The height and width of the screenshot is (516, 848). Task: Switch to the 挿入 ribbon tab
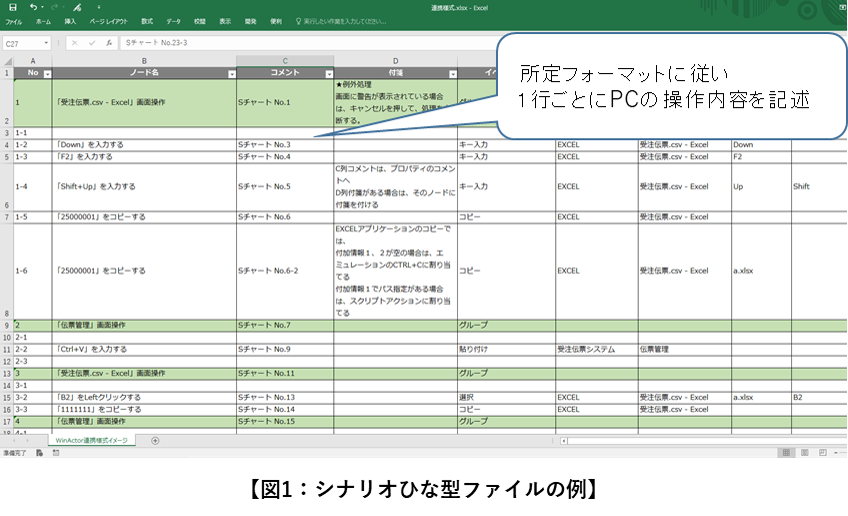[x=70, y=22]
